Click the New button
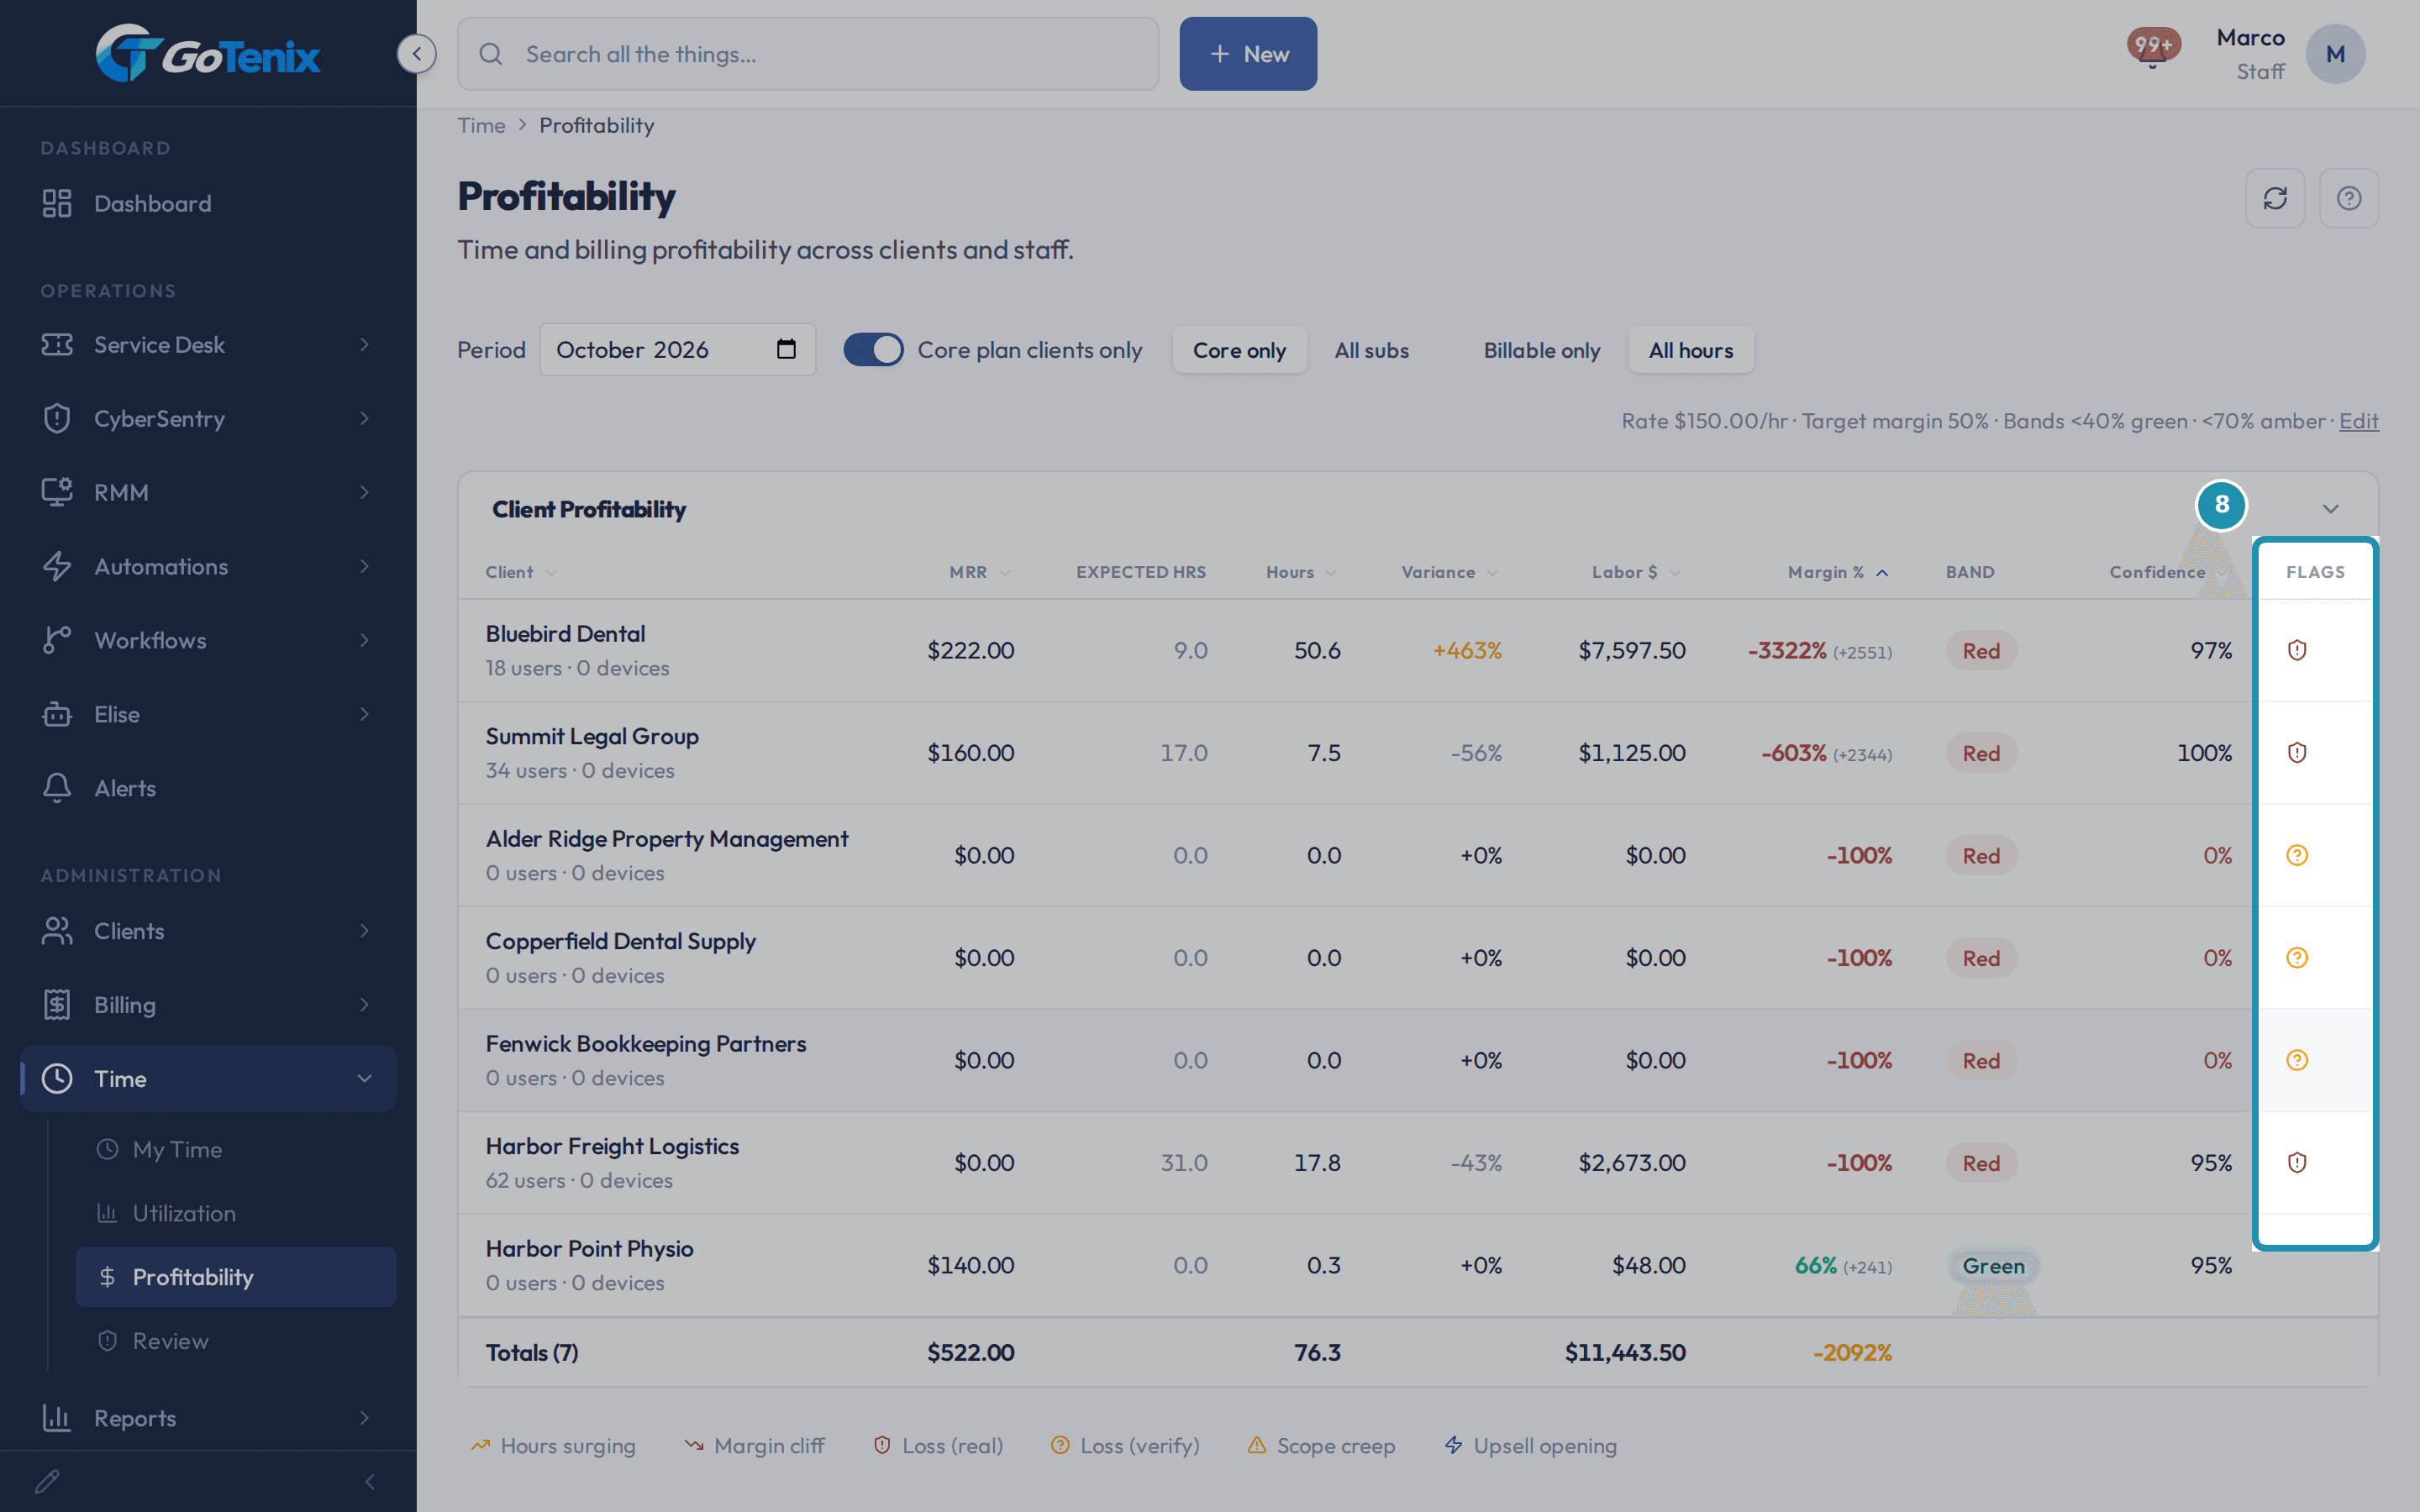The height and width of the screenshot is (1512, 2420). (x=1248, y=54)
